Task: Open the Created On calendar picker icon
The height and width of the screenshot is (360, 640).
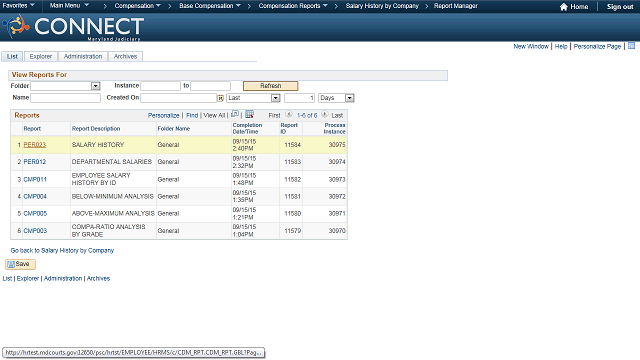Action: (220, 98)
